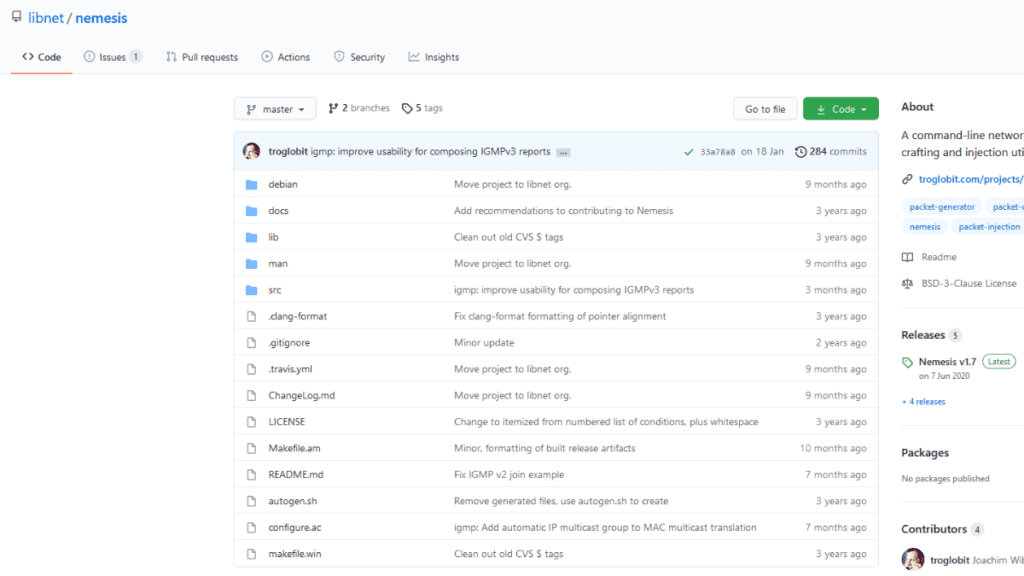Open the master branch dropdown
This screenshot has height=576, width=1024.
275,109
